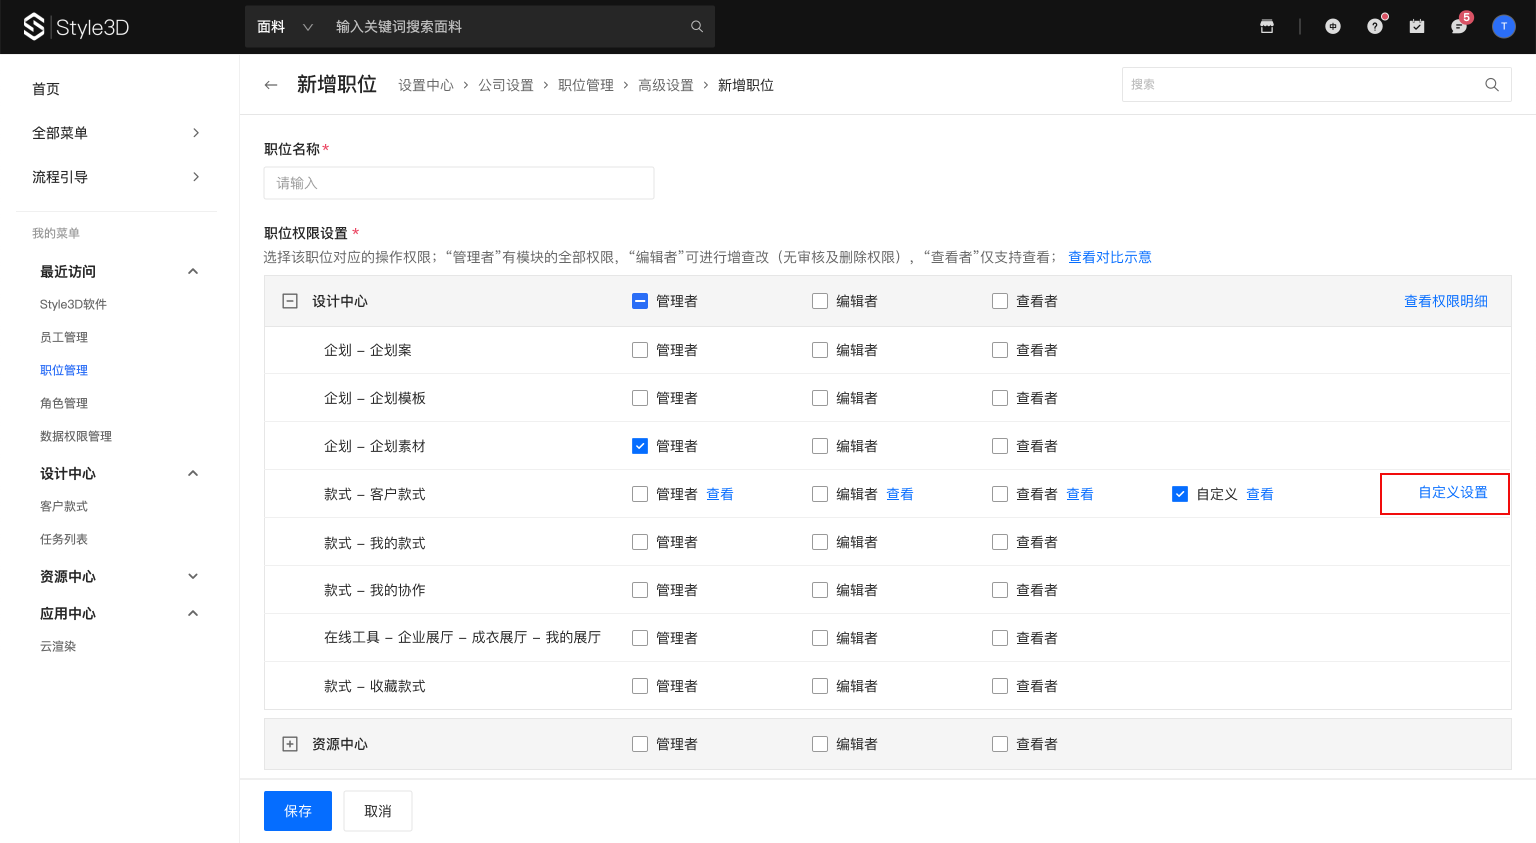Click the back arrow beside 新增职位
Screen dimensions: 1536x843
271,85
